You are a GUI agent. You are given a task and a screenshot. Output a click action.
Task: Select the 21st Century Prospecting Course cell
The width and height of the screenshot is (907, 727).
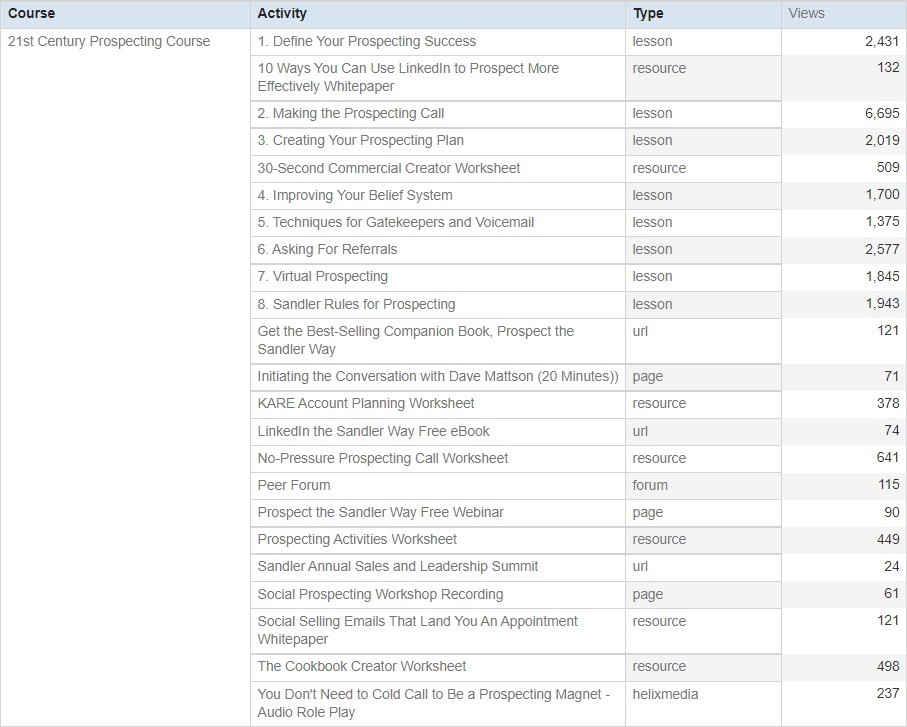tap(109, 42)
